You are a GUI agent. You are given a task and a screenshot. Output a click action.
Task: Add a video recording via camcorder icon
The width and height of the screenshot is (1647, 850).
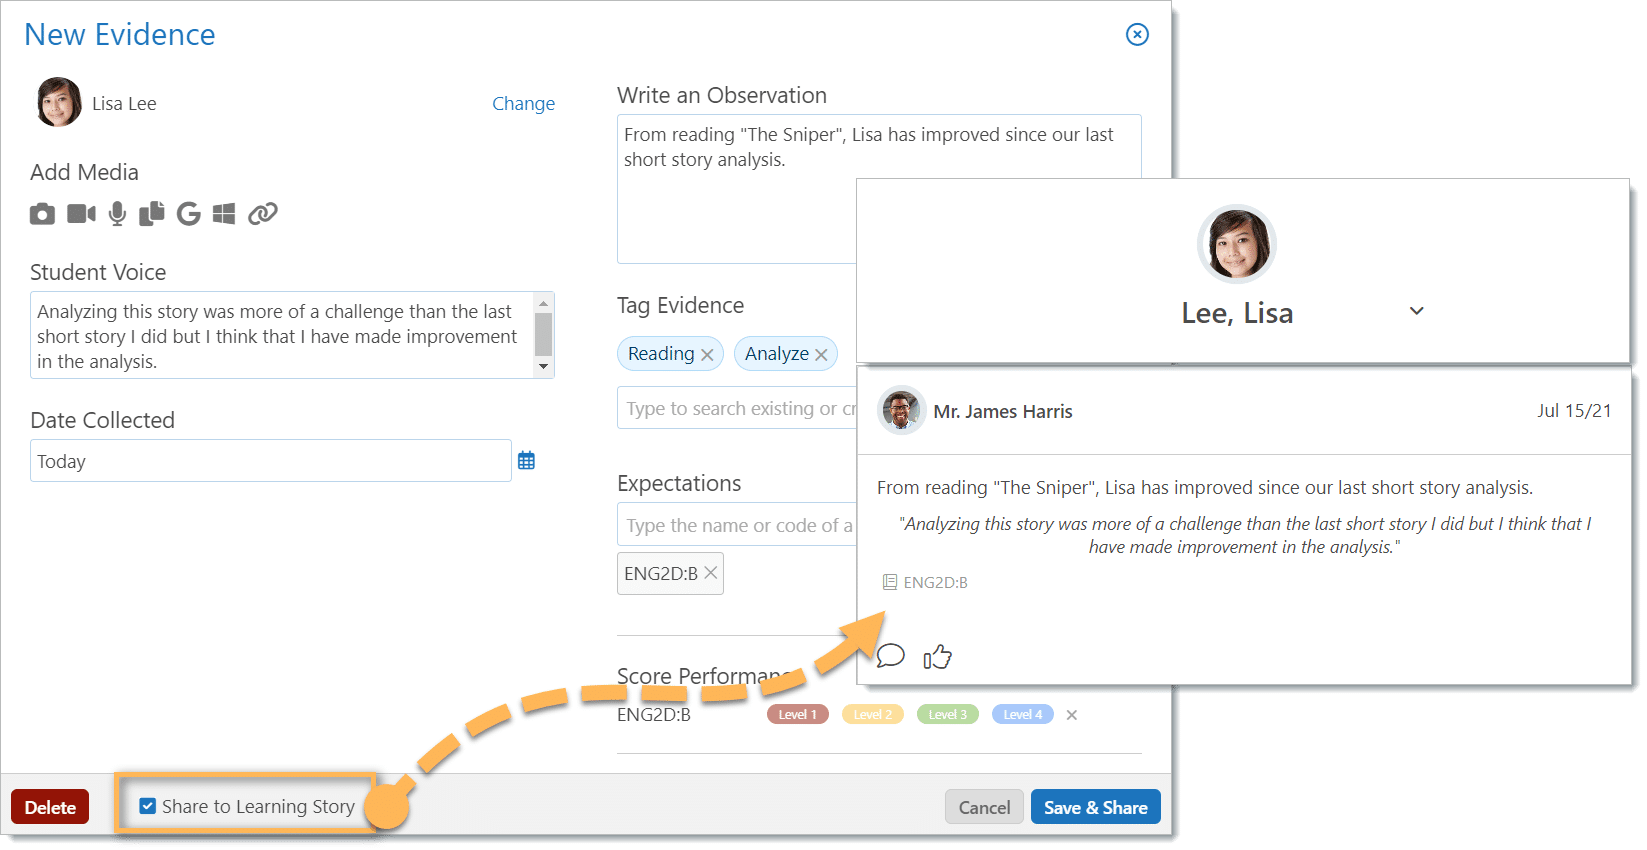(x=81, y=214)
